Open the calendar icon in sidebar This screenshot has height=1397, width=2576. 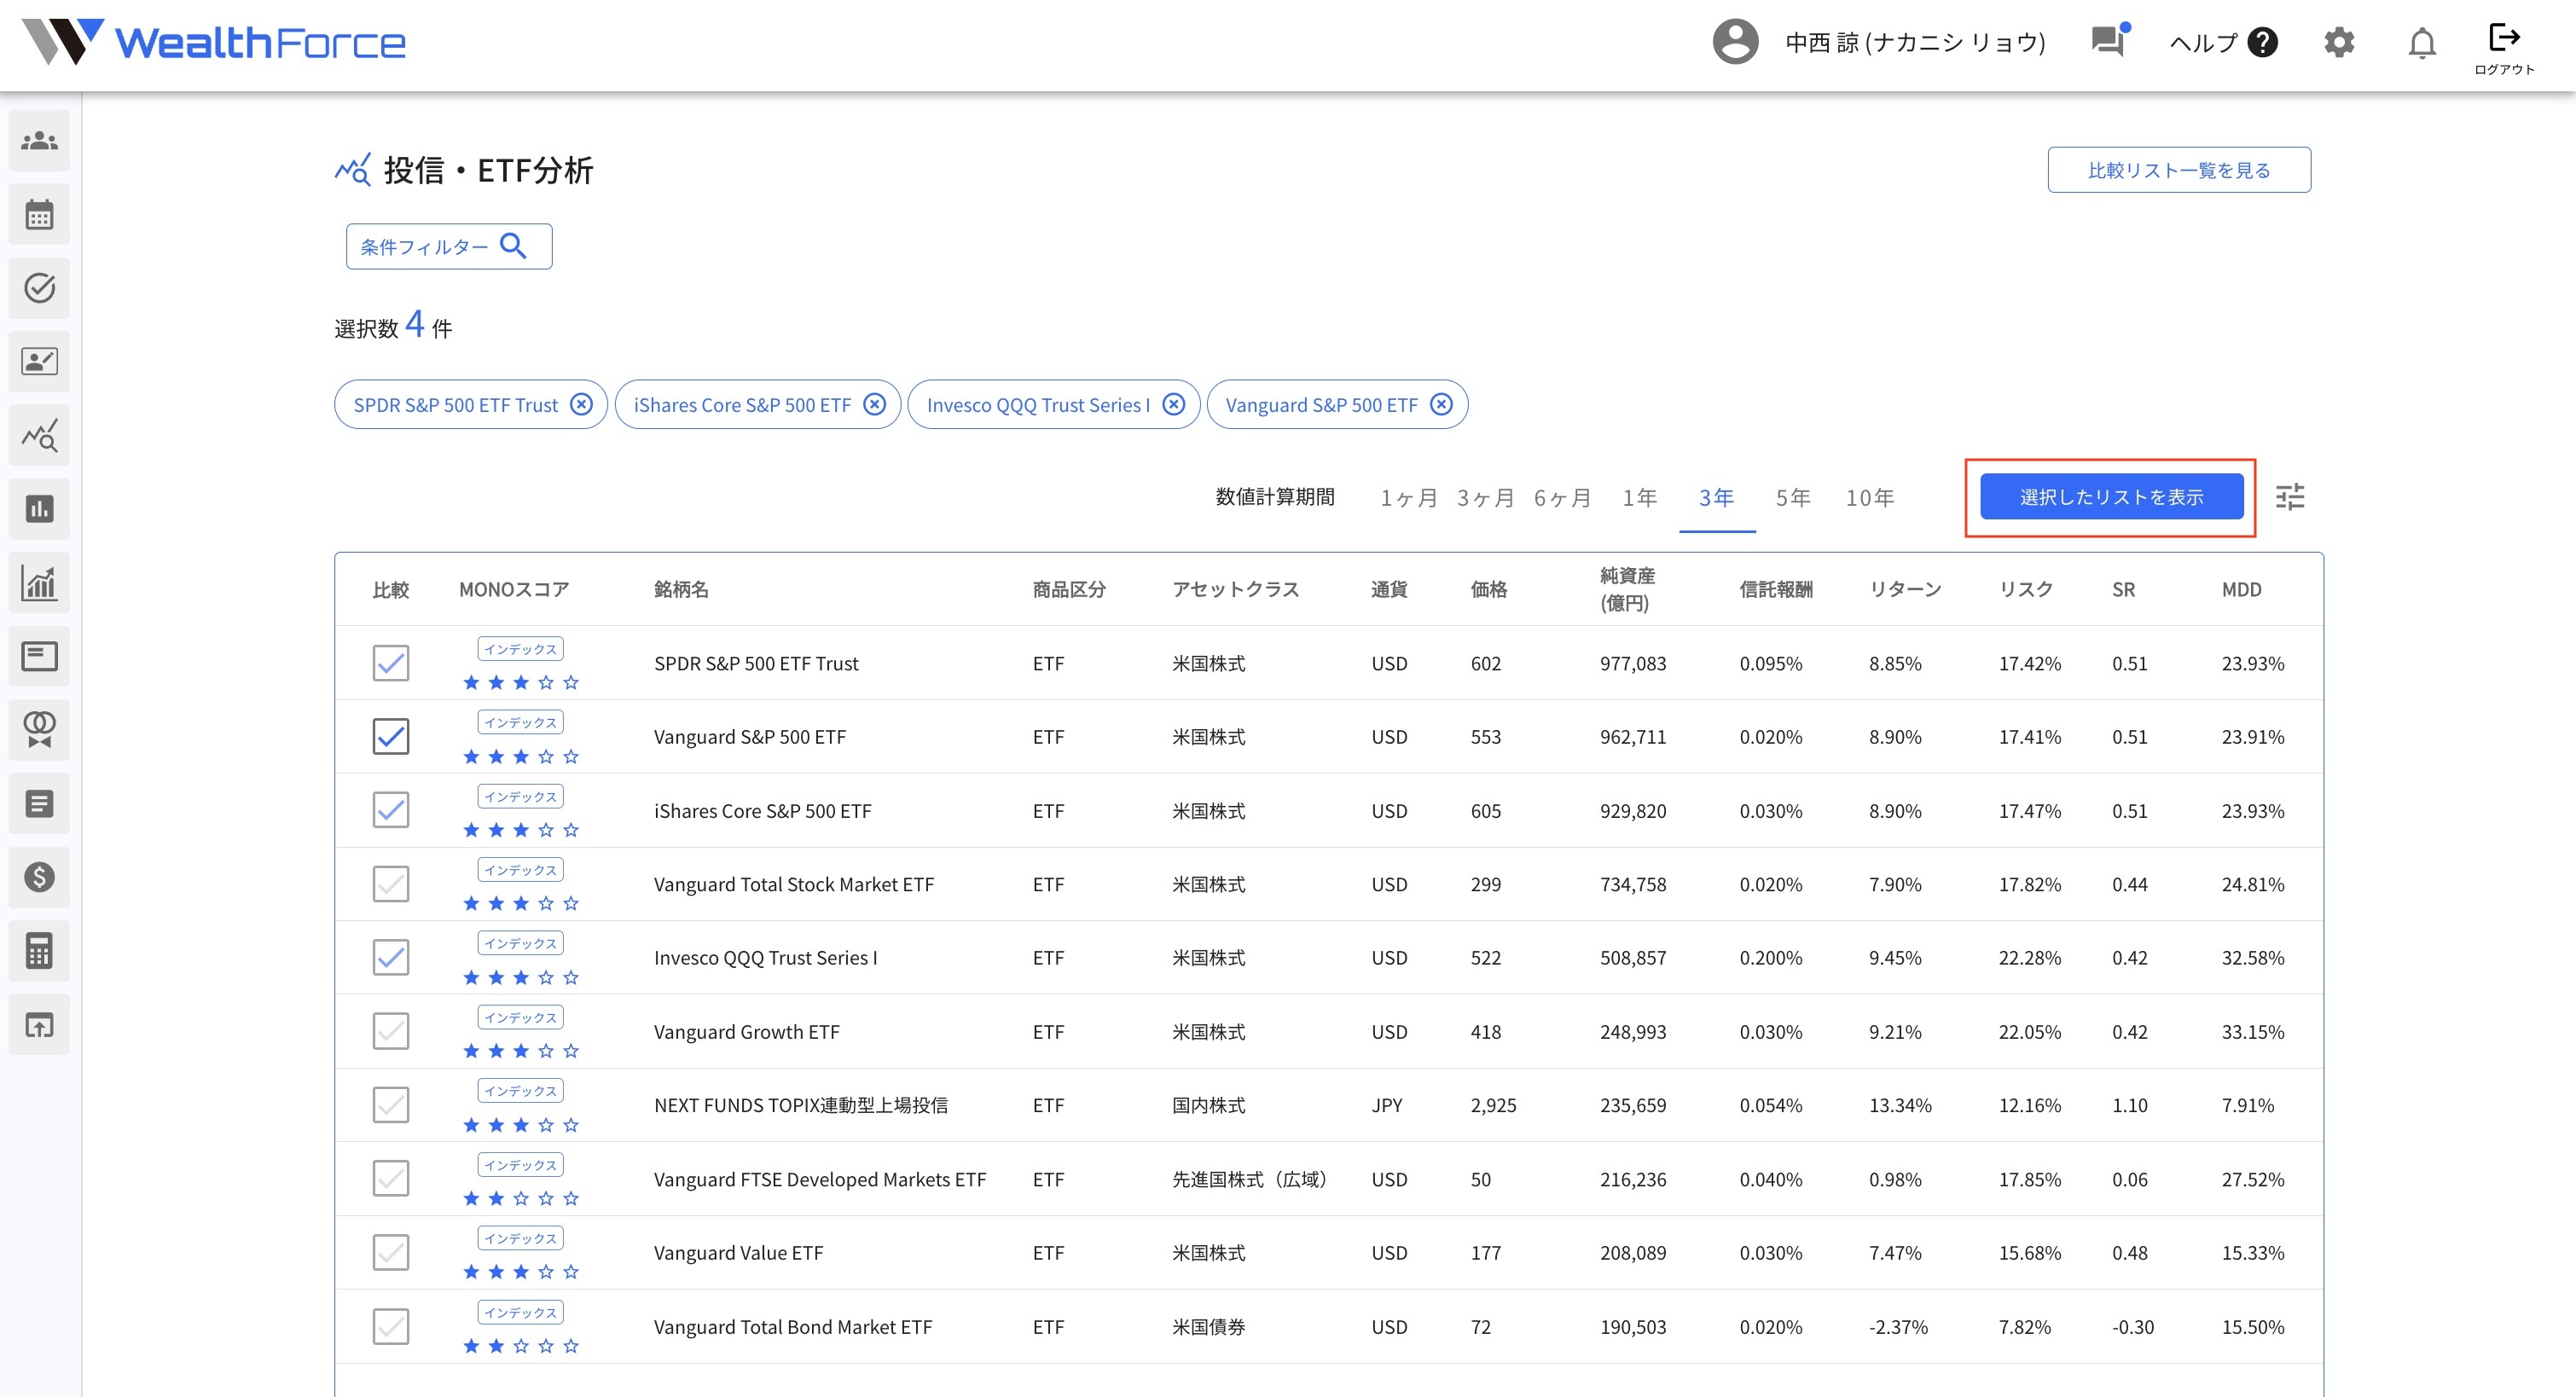pos(39,215)
